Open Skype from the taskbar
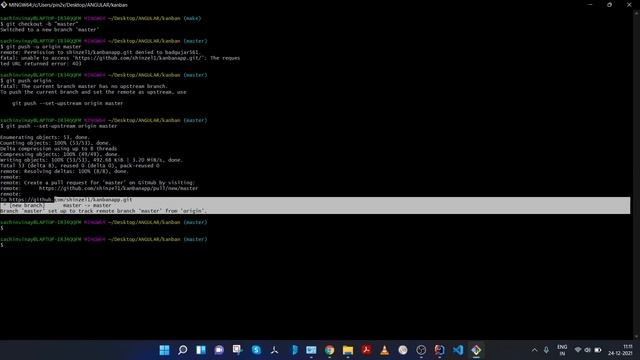The image size is (640, 360). [x=256, y=350]
